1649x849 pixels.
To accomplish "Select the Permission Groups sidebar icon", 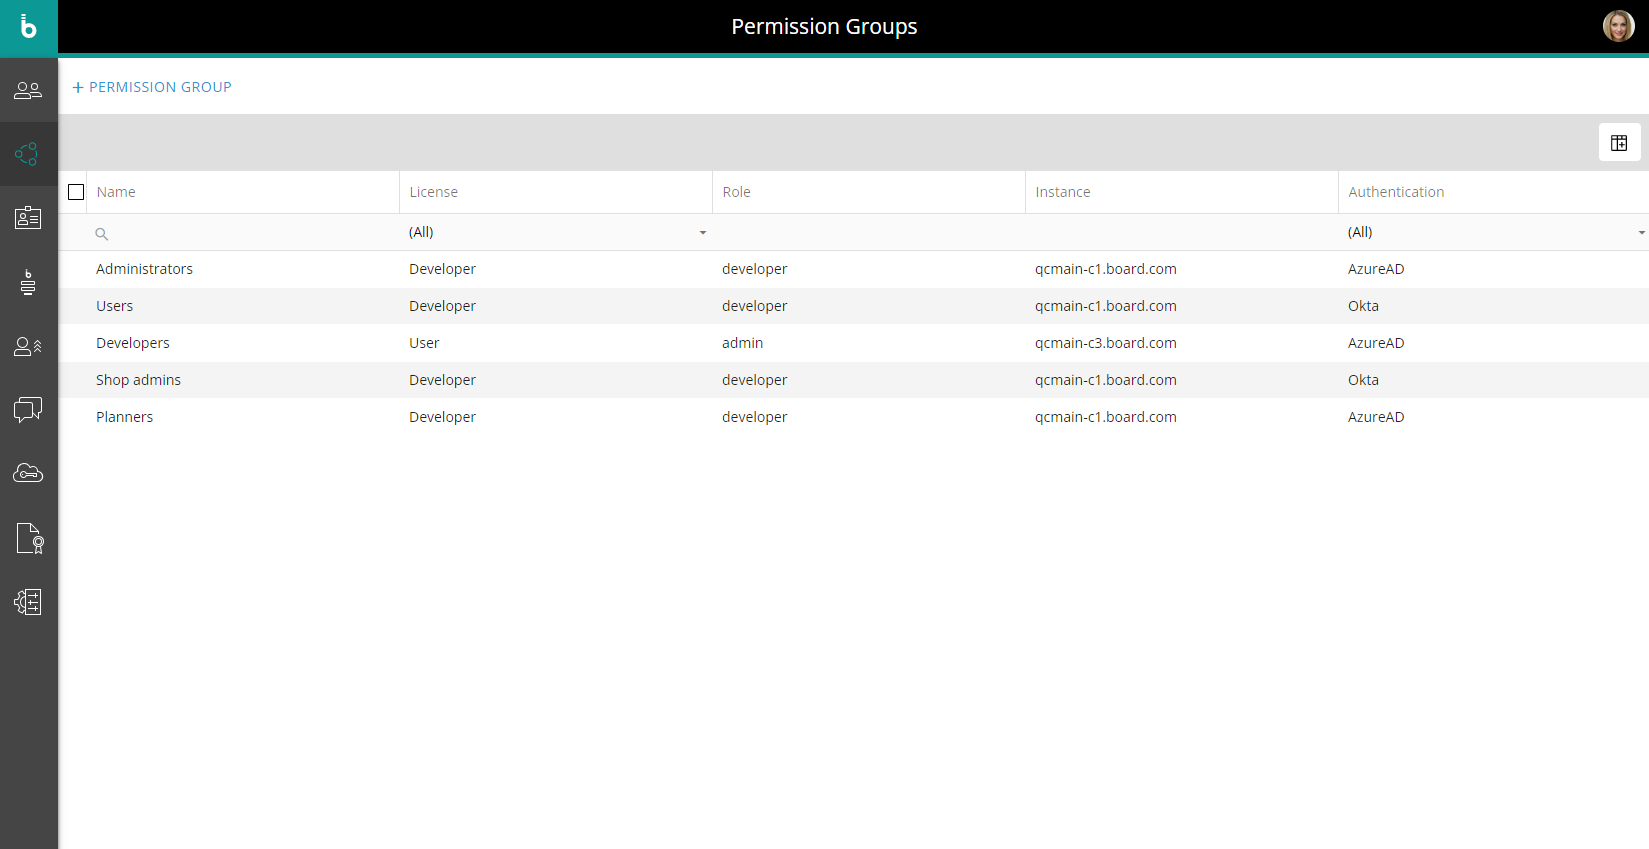I will (x=28, y=154).
